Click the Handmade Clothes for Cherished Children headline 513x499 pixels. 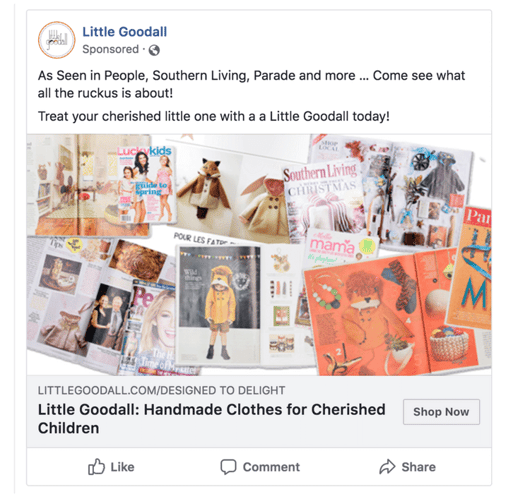[212, 419]
